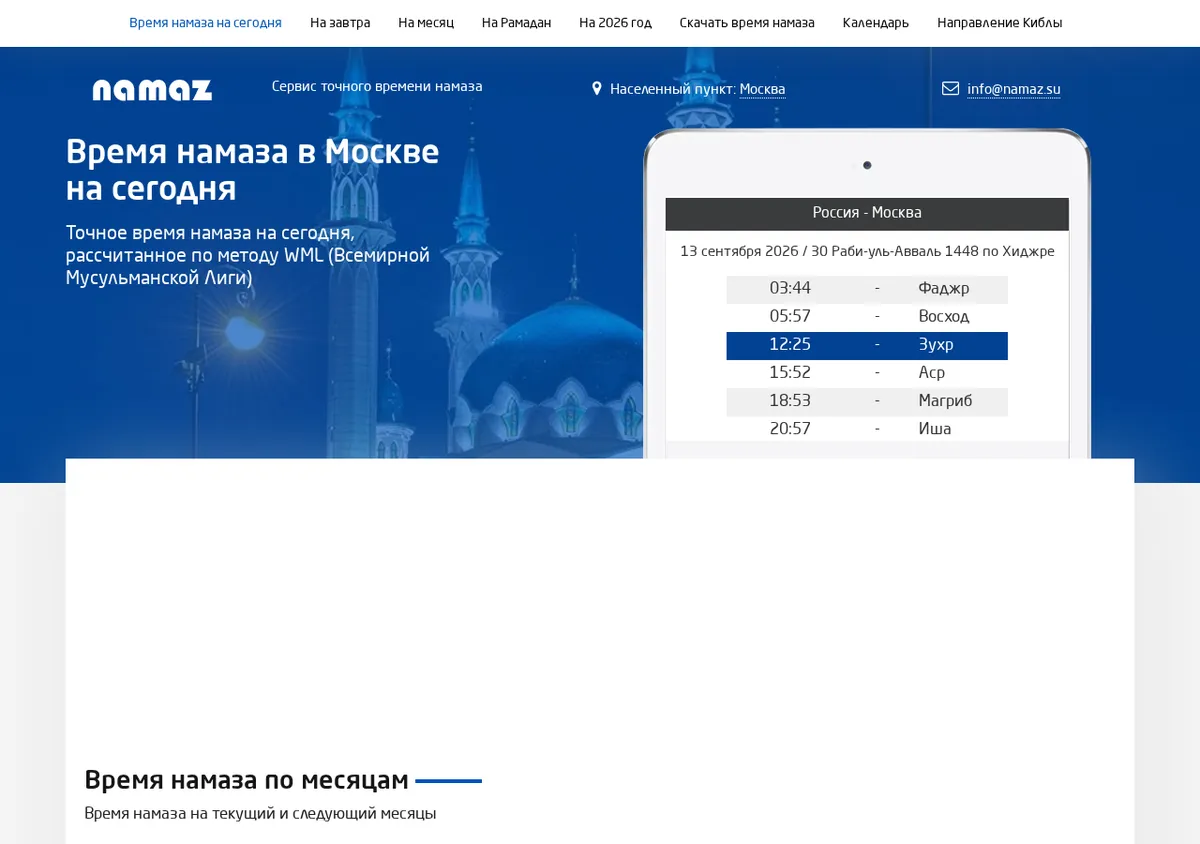This screenshot has height=844, width=1200.
Task: Click the envelope email icon
Action: (951, 89)
